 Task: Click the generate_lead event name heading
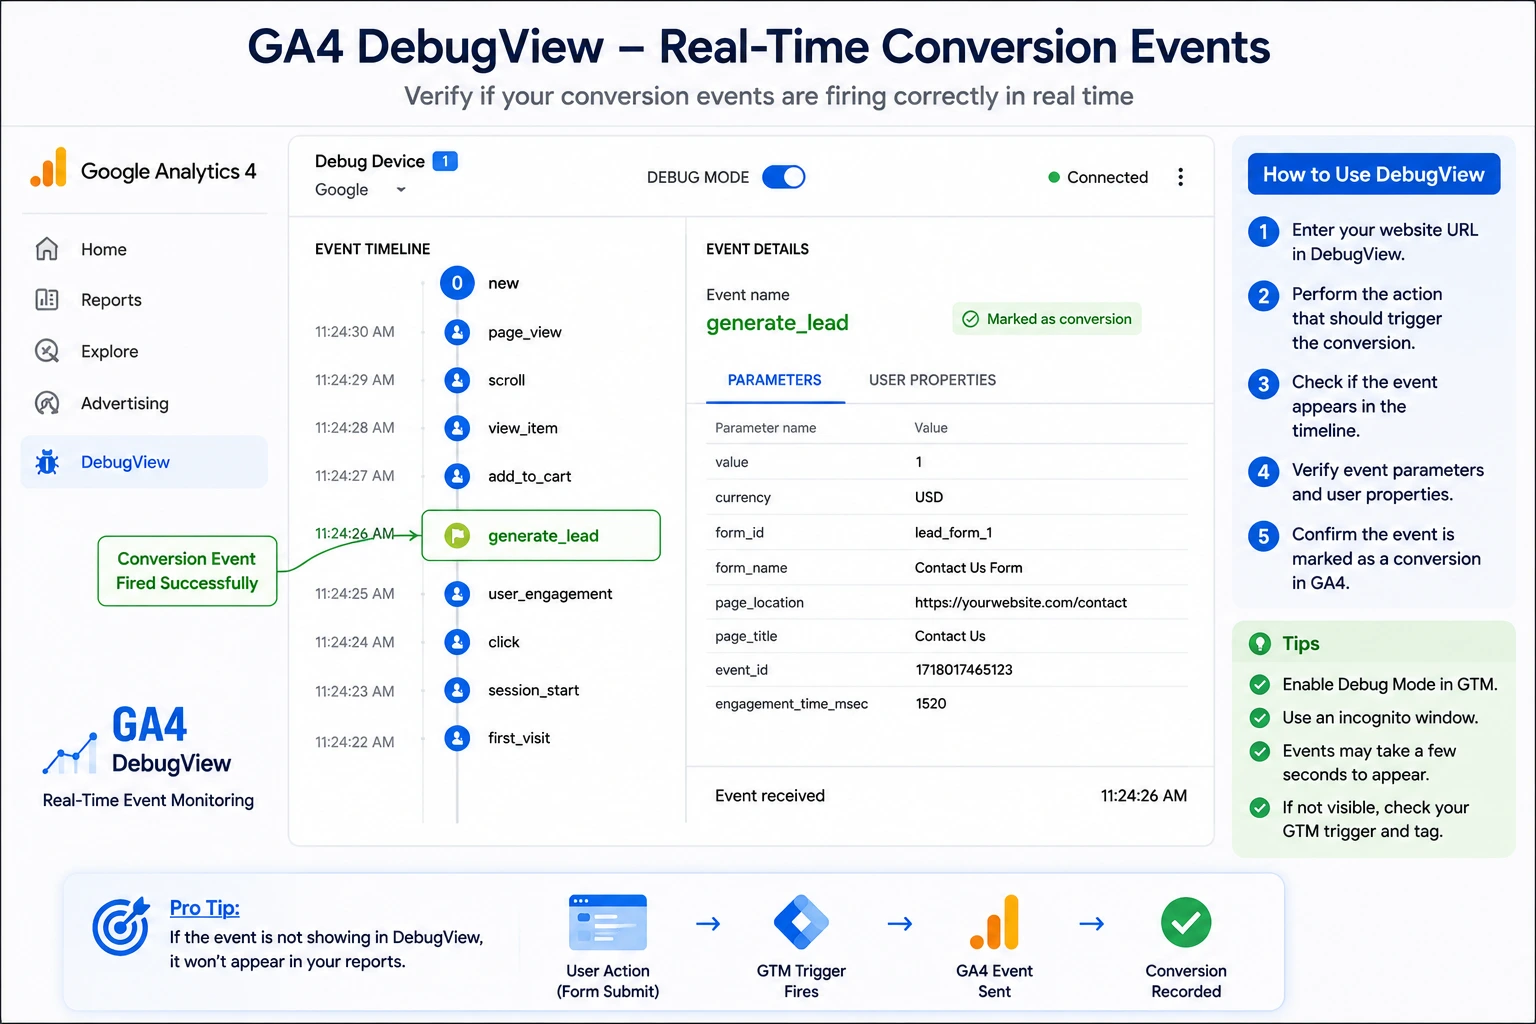[x=777, y=323]
